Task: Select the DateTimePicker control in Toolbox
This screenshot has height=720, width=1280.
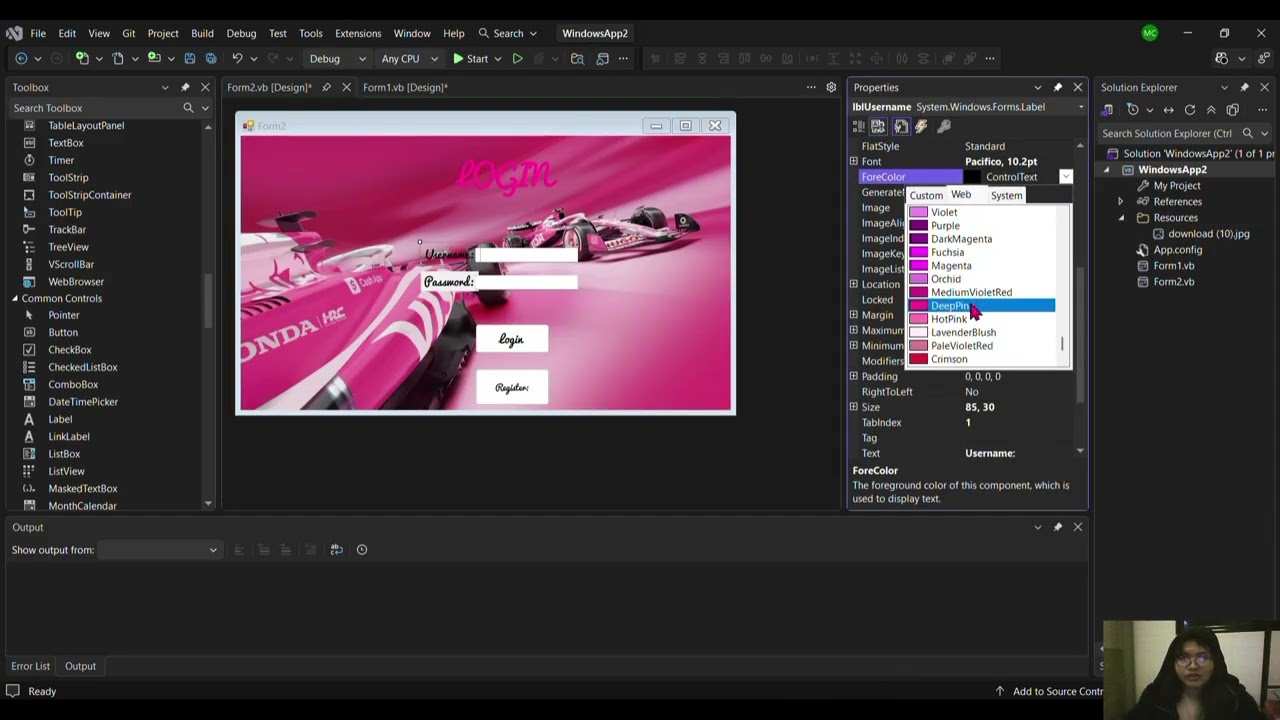Action: pos(83,402)
